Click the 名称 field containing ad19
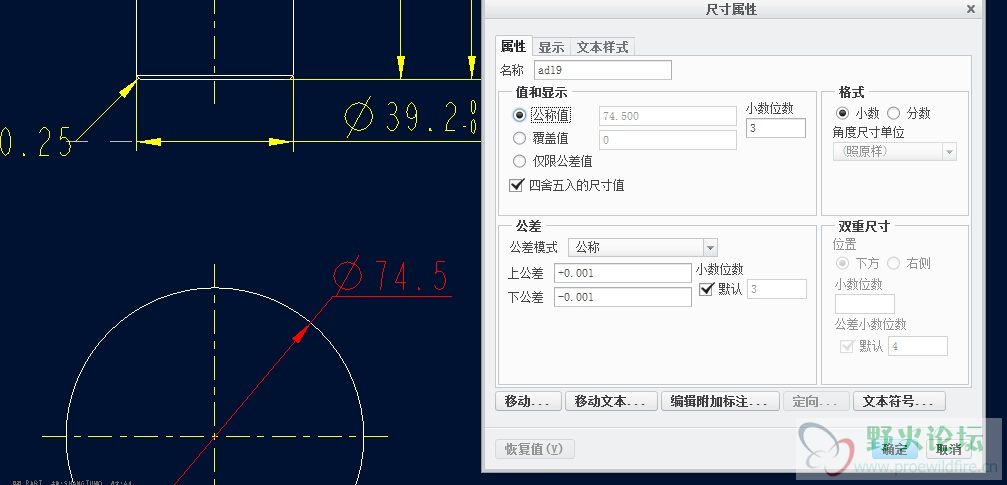 602,70
